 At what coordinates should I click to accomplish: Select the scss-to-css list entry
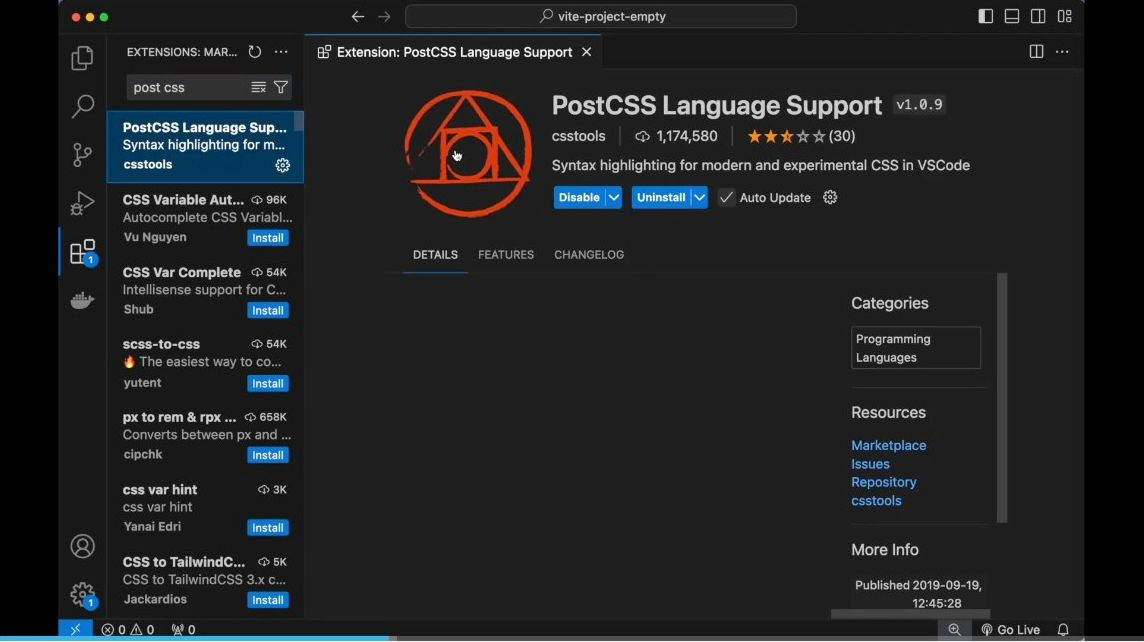(205, 364)
